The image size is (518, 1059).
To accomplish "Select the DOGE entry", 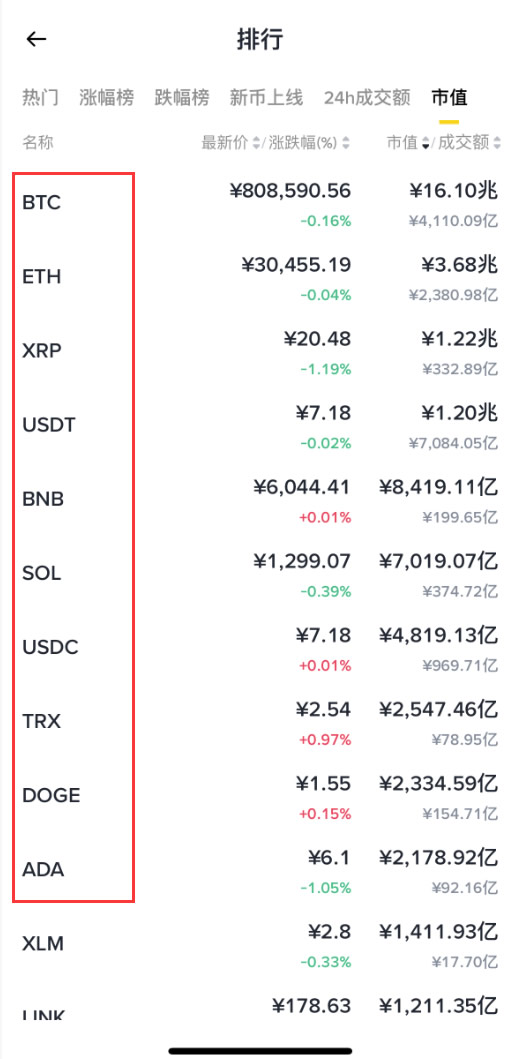I will [259, 796].
